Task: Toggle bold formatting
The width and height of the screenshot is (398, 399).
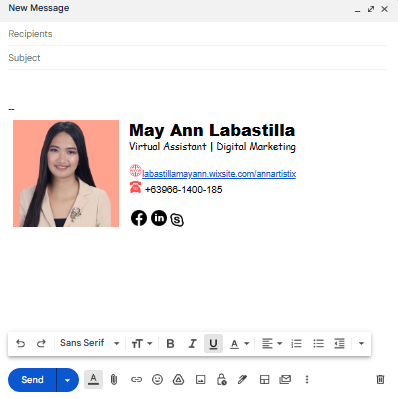Action: [x=170, y=343]
